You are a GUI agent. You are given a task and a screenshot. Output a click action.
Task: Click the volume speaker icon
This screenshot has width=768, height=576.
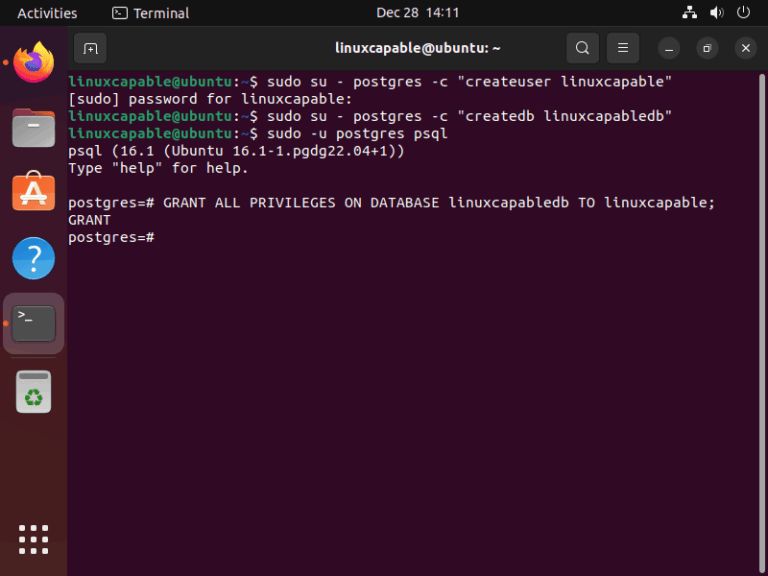[717, 13]
